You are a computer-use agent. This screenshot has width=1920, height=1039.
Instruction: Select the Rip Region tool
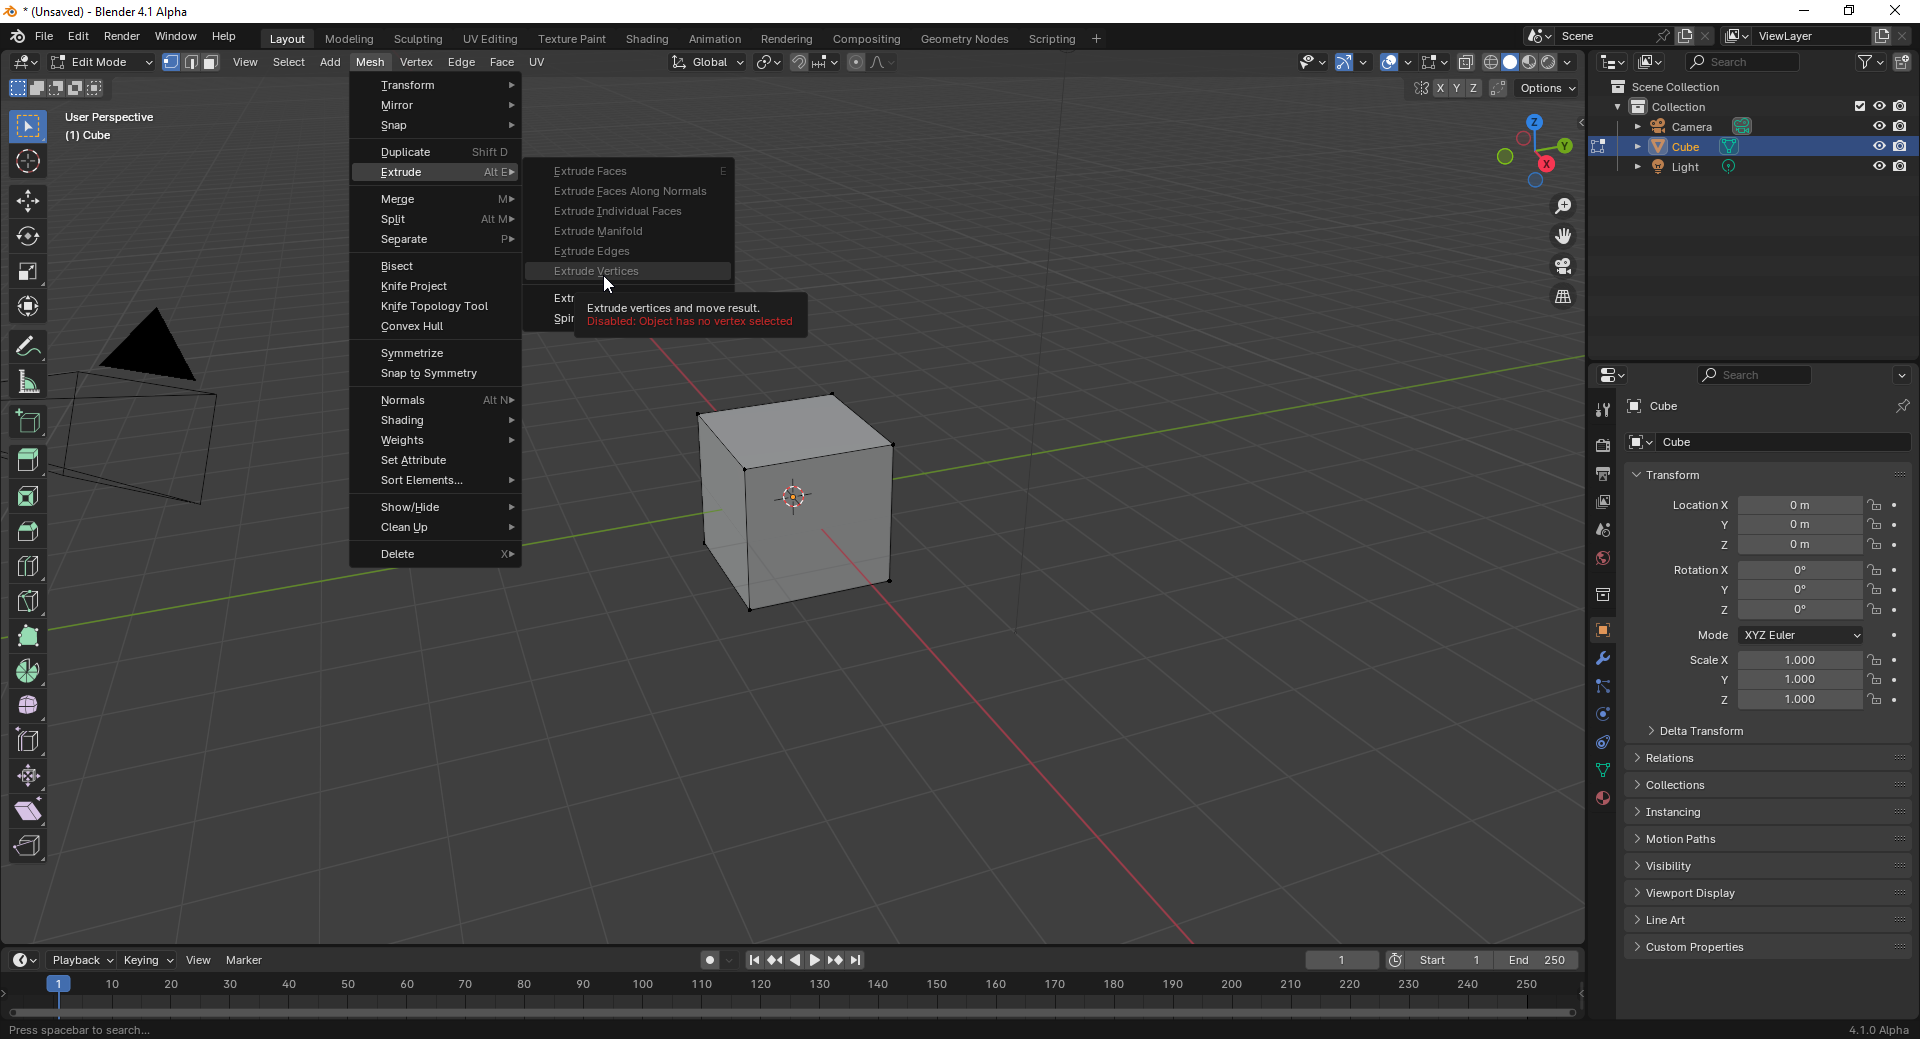pyautogui.click(x=28, y=846)
